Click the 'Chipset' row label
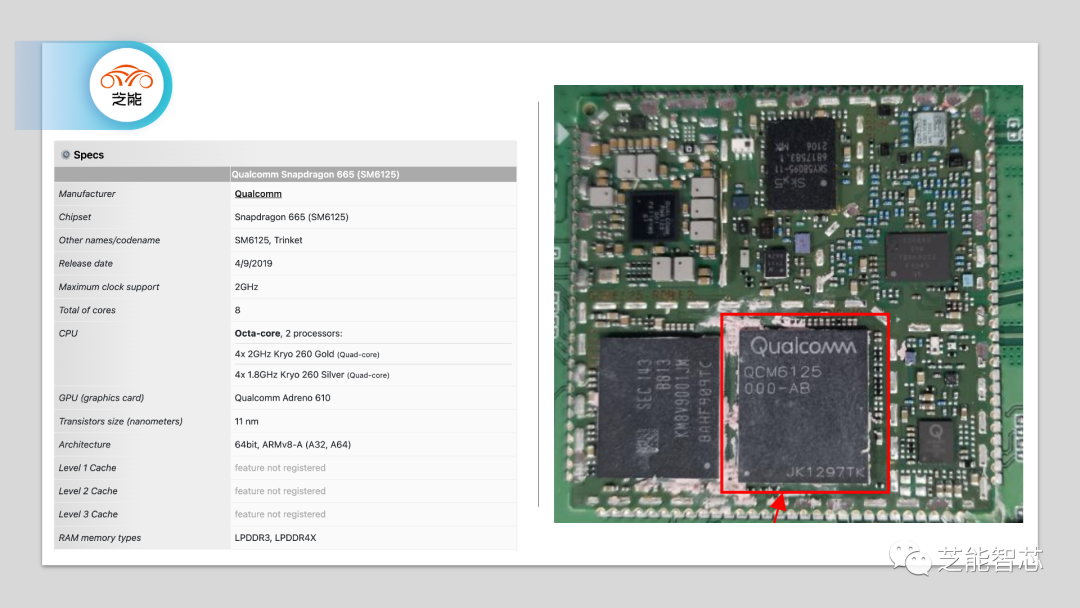This screenshot has width=1080, height=608. 74,217
